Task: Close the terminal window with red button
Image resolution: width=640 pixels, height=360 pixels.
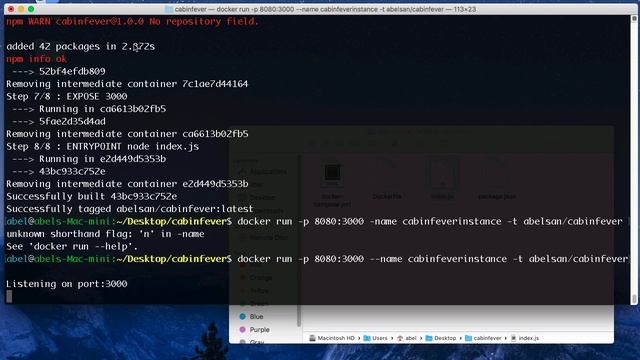Action: click(11, 9)
